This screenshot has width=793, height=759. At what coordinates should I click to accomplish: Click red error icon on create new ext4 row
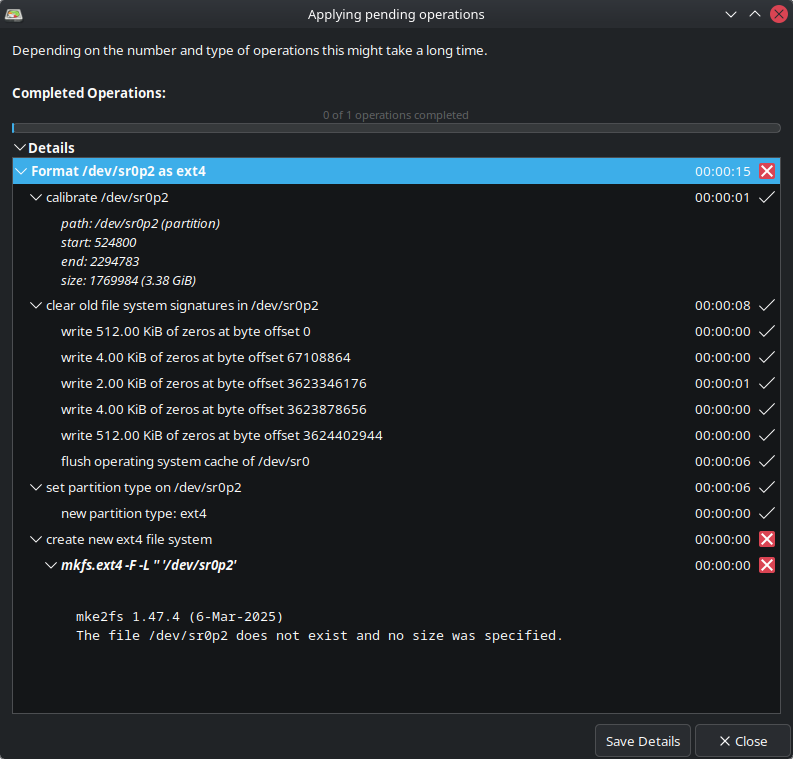pyautogui.click(x=767, y=540)
